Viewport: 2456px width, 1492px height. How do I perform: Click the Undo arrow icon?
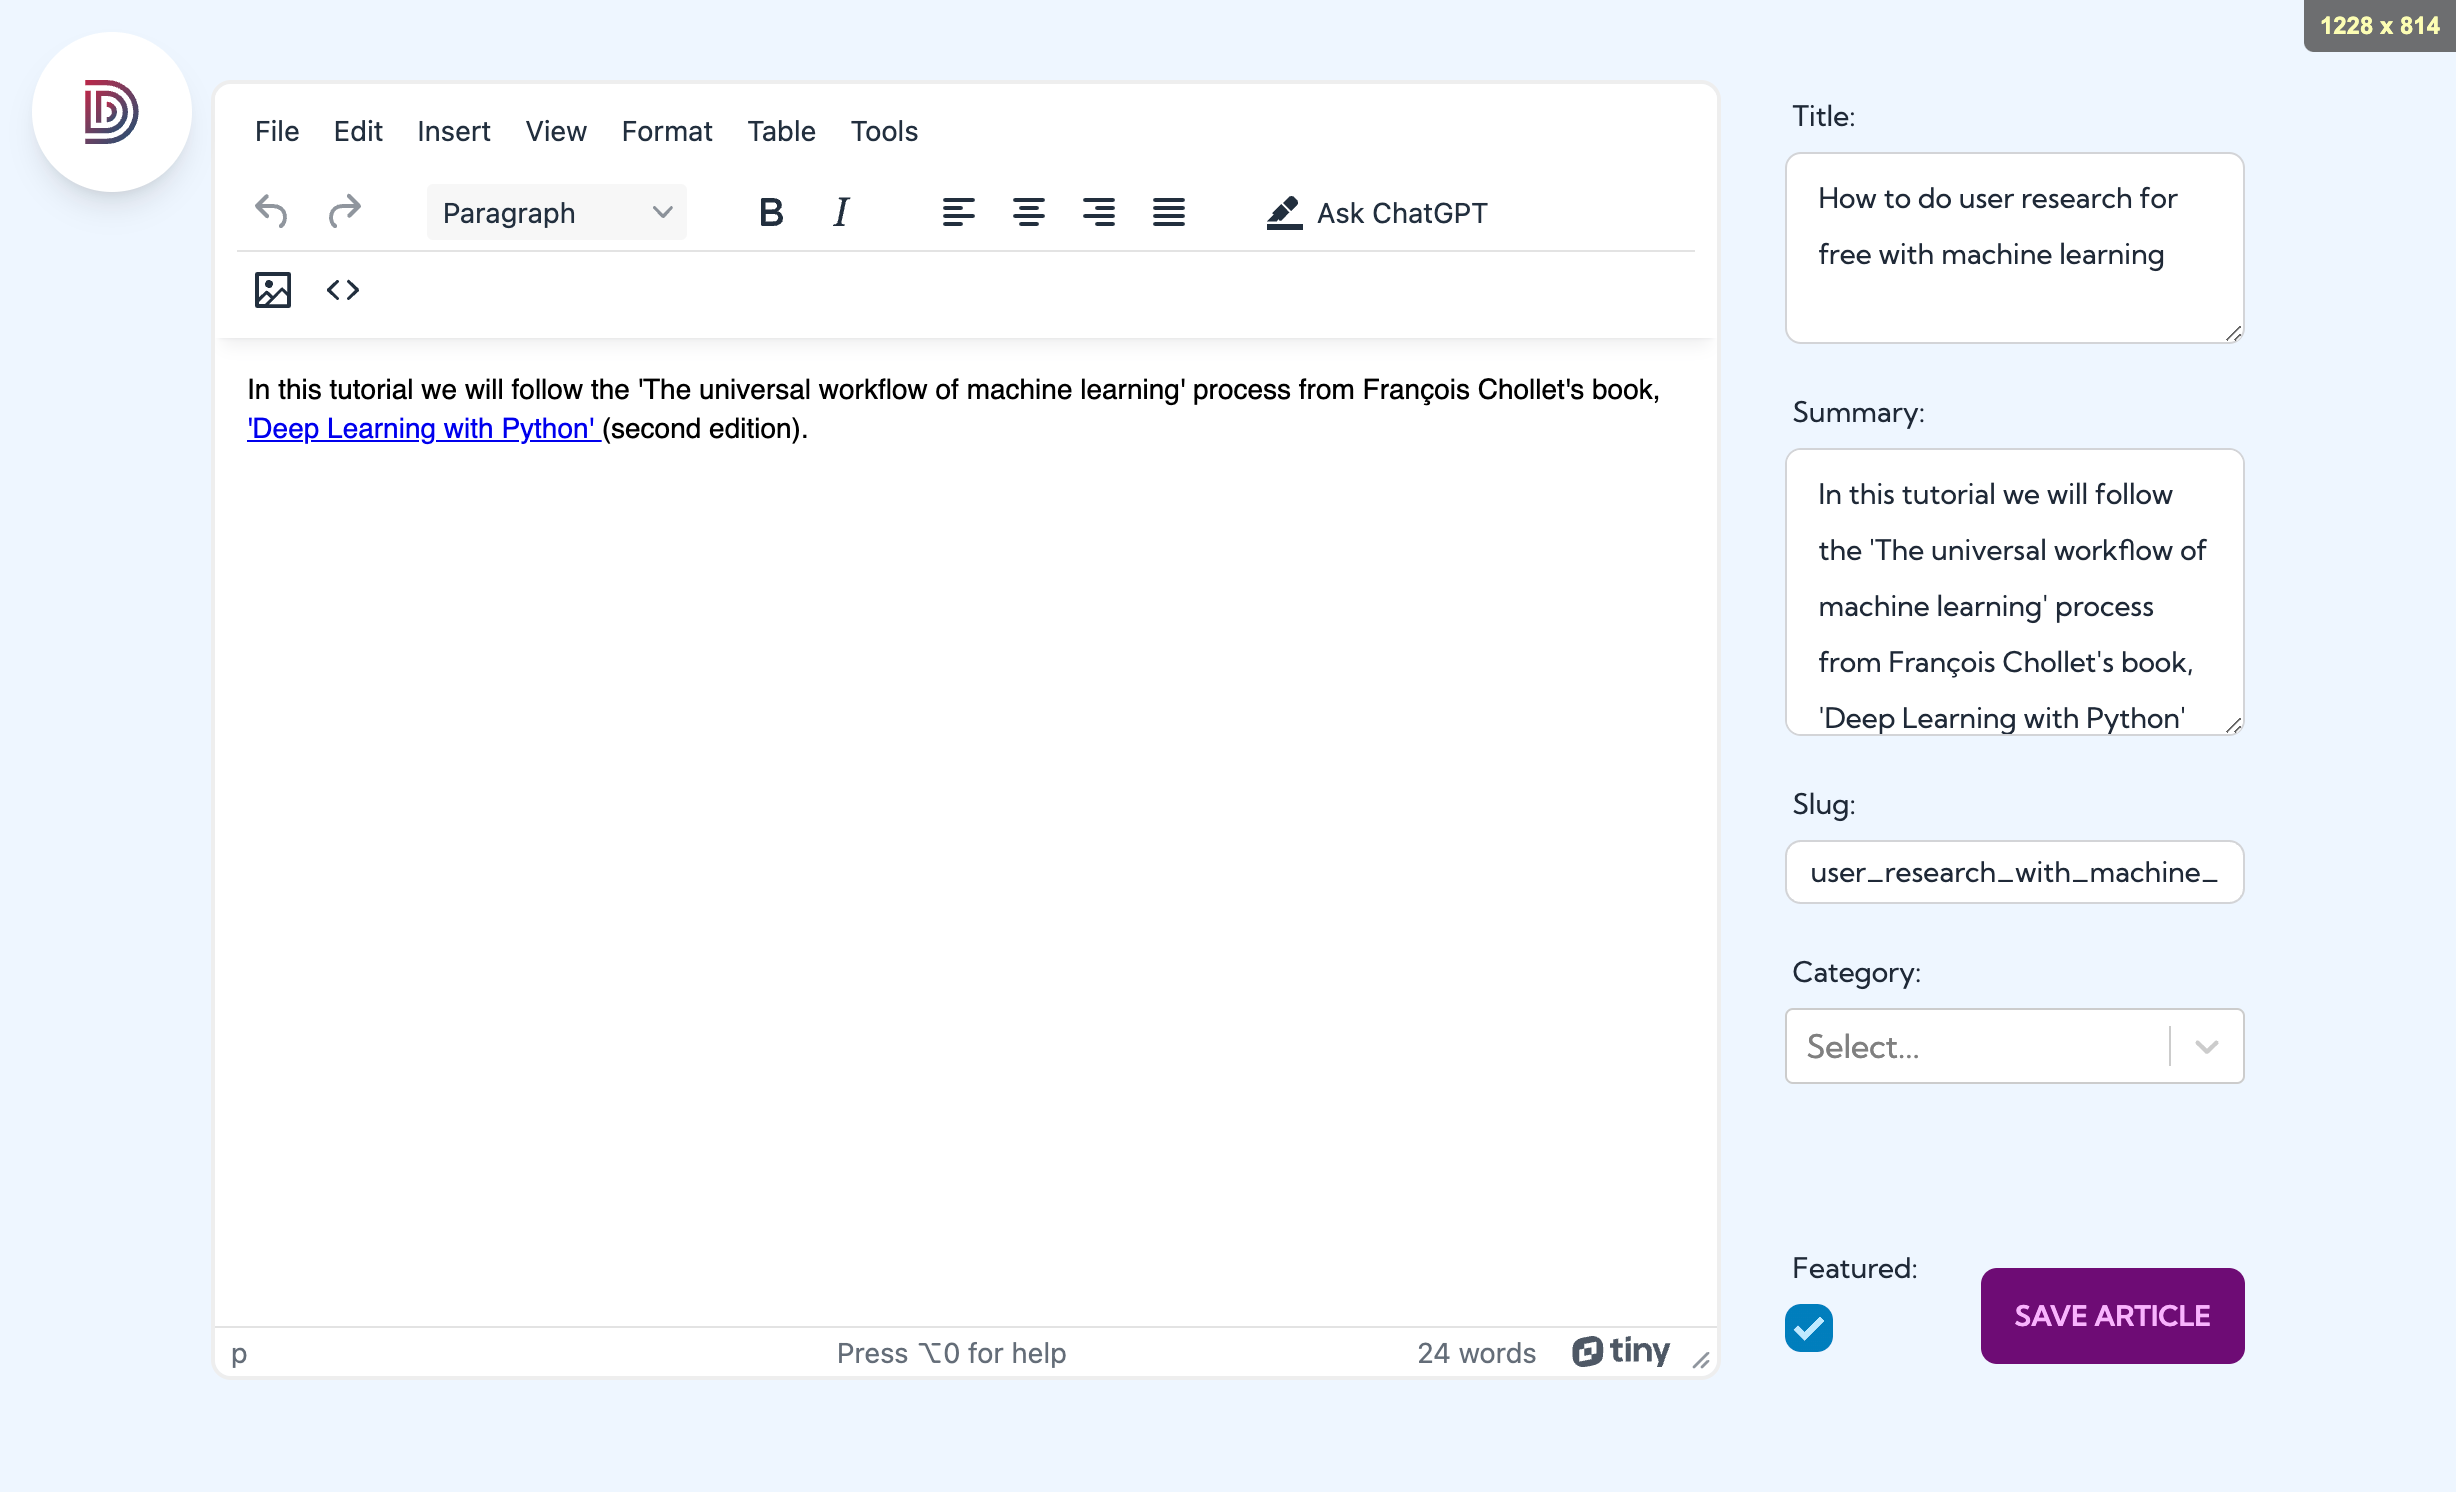[x=271, y=212]
